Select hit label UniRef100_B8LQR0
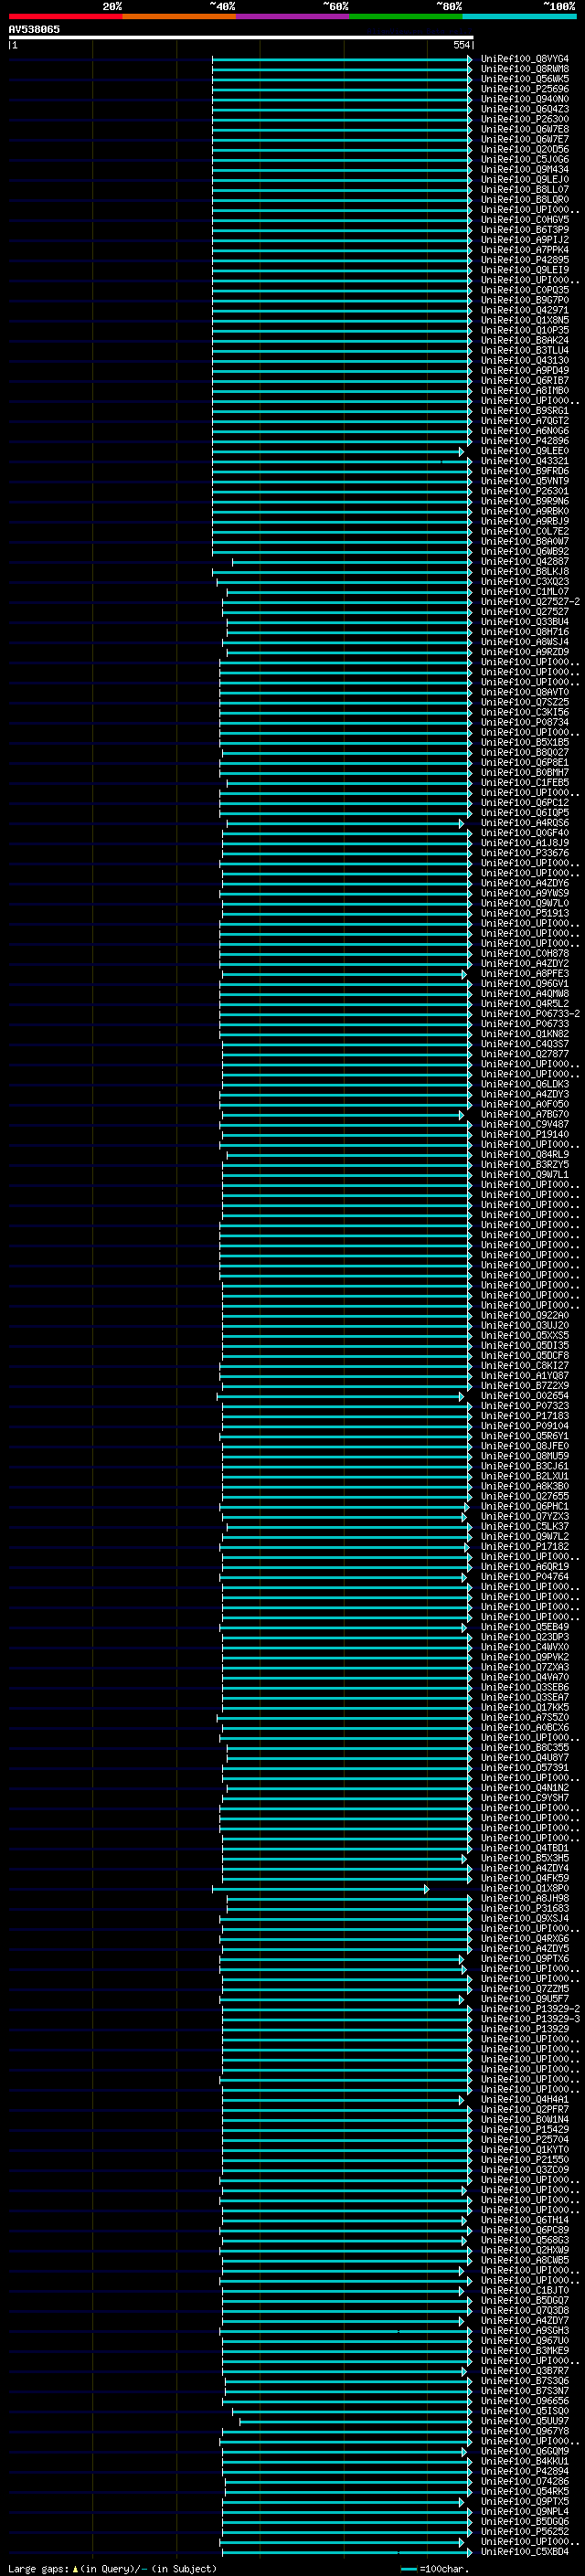 (x=525, y=199)
